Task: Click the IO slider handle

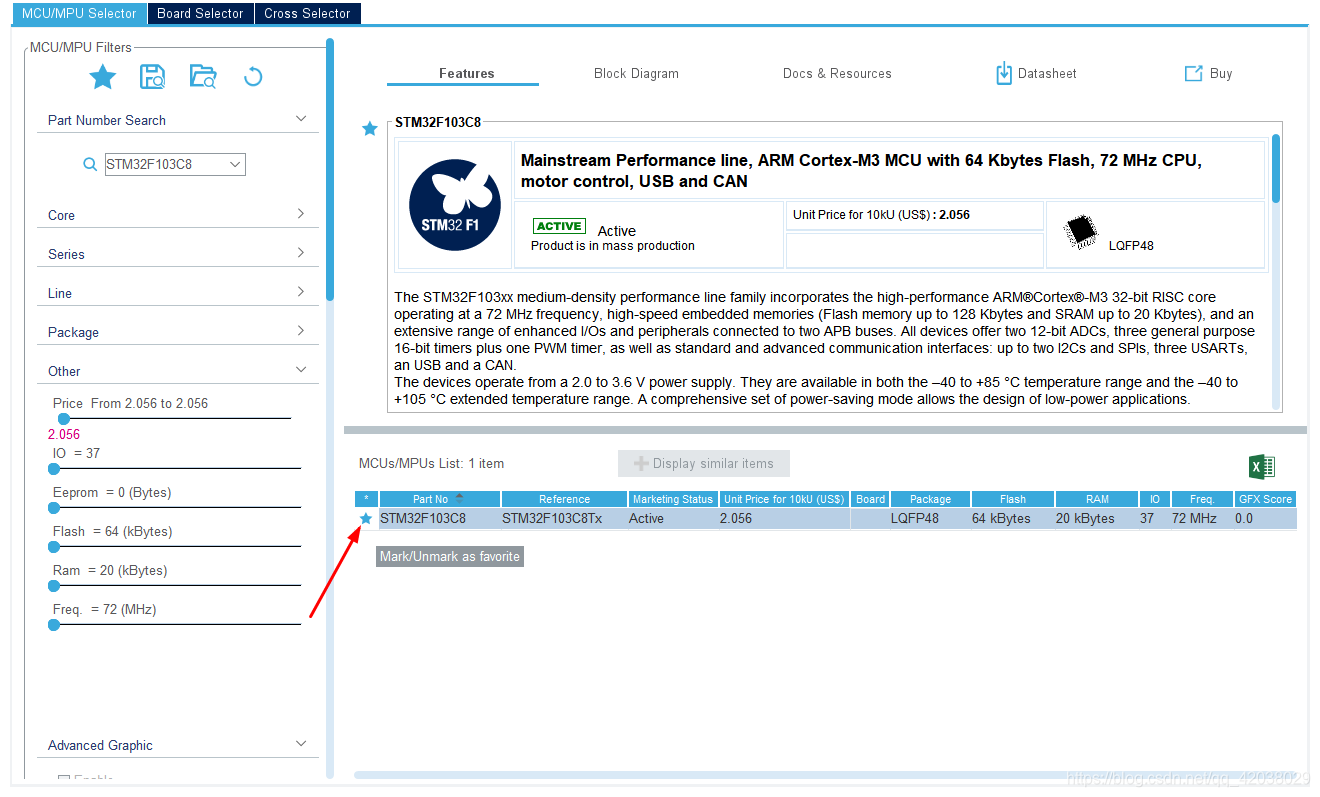Action: 54,468
